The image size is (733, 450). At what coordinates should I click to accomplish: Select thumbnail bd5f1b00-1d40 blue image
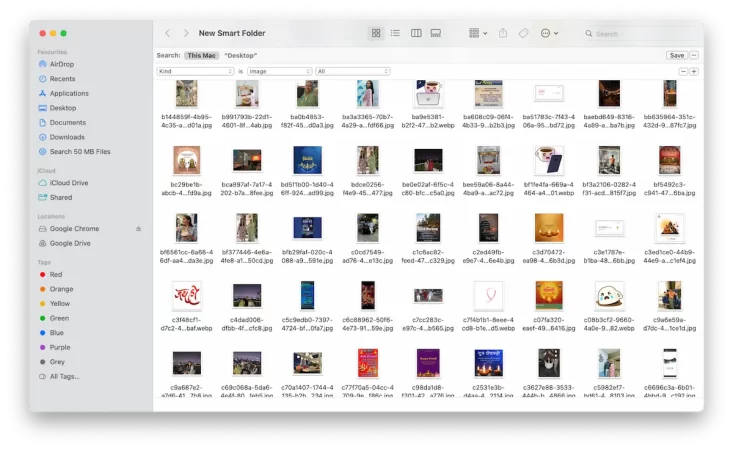point(307,160)
